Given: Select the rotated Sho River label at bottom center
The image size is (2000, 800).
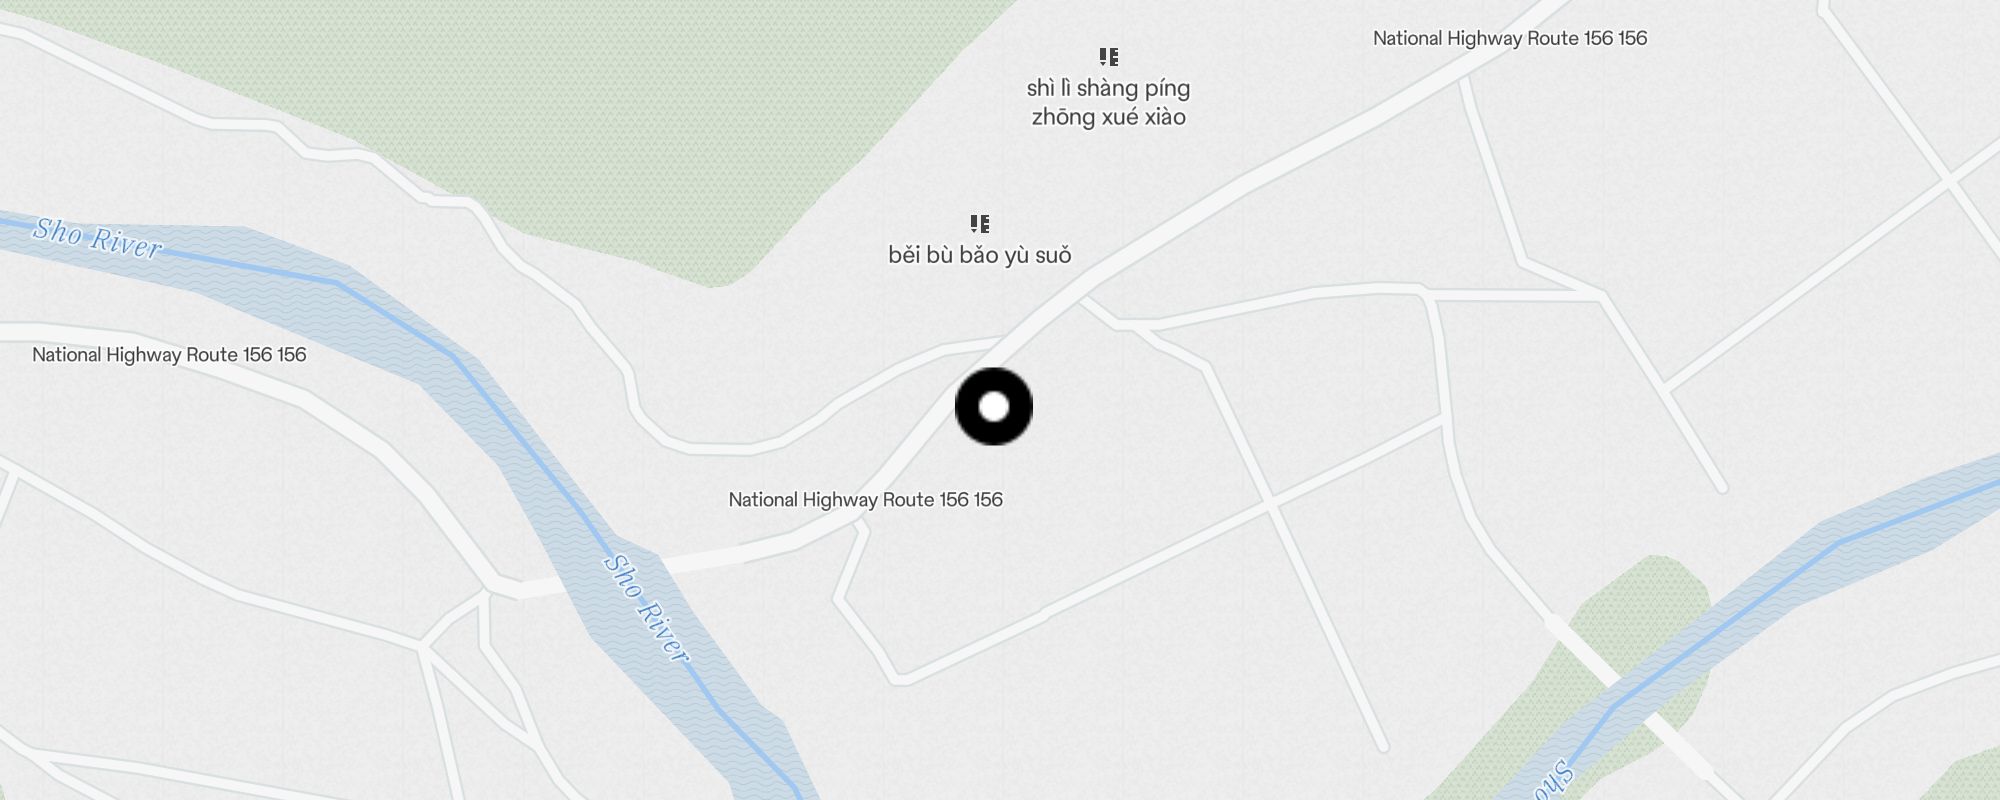Looking at the screenshot, I should [646, 608].
